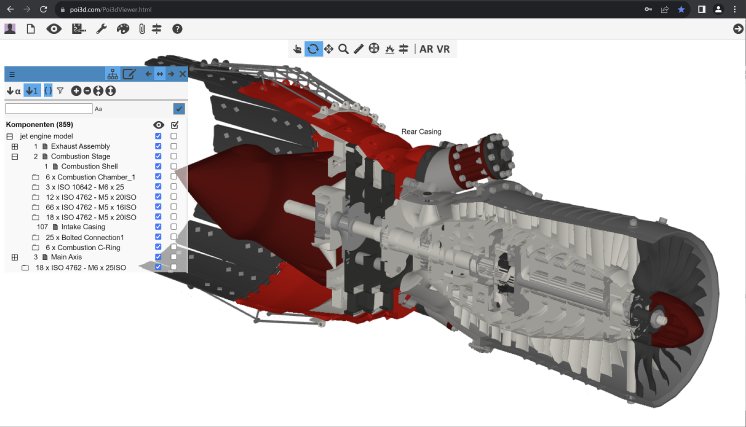
Task: Expand the Exhaust Assembly node
Action: point(15,146)
